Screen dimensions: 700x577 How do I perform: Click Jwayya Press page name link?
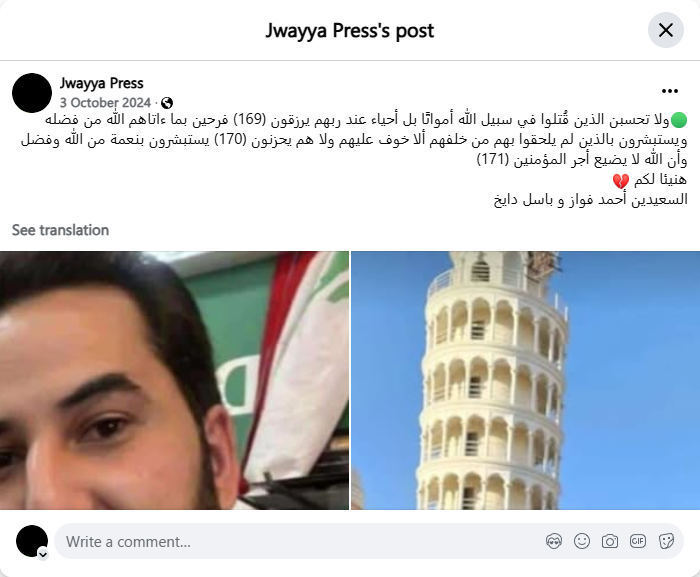102,83
